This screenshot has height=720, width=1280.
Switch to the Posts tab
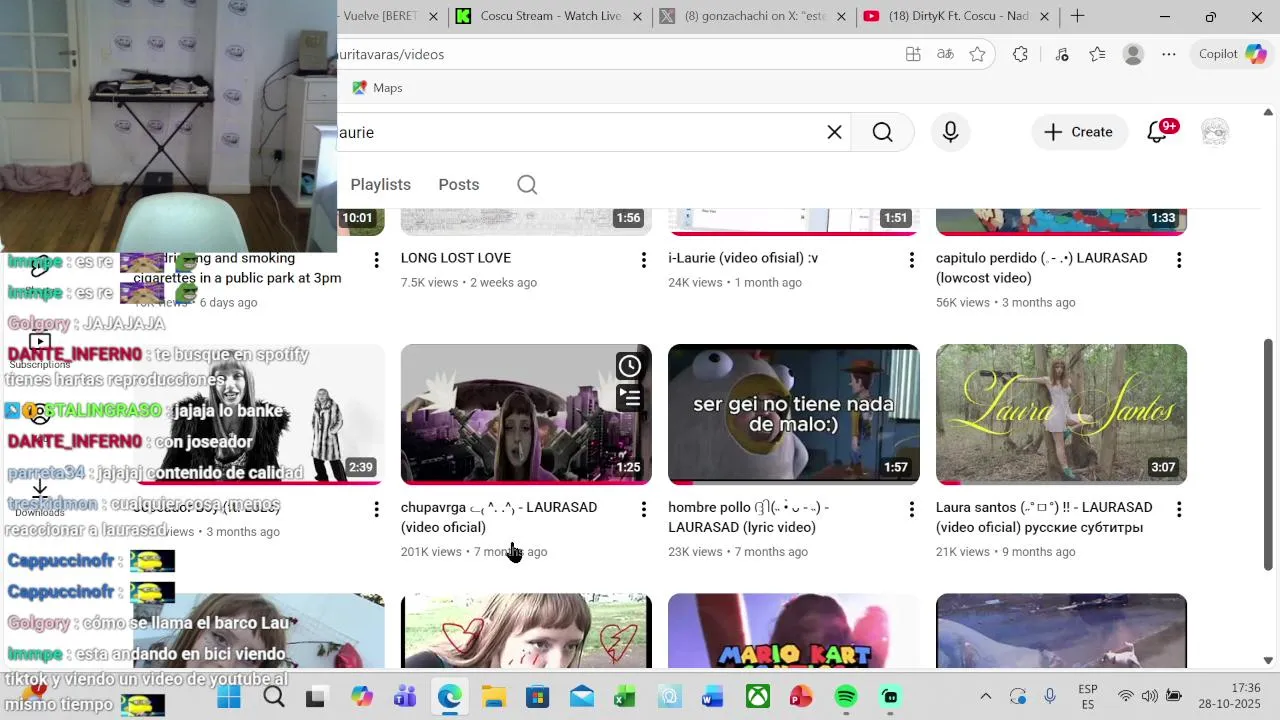point(459,185)
